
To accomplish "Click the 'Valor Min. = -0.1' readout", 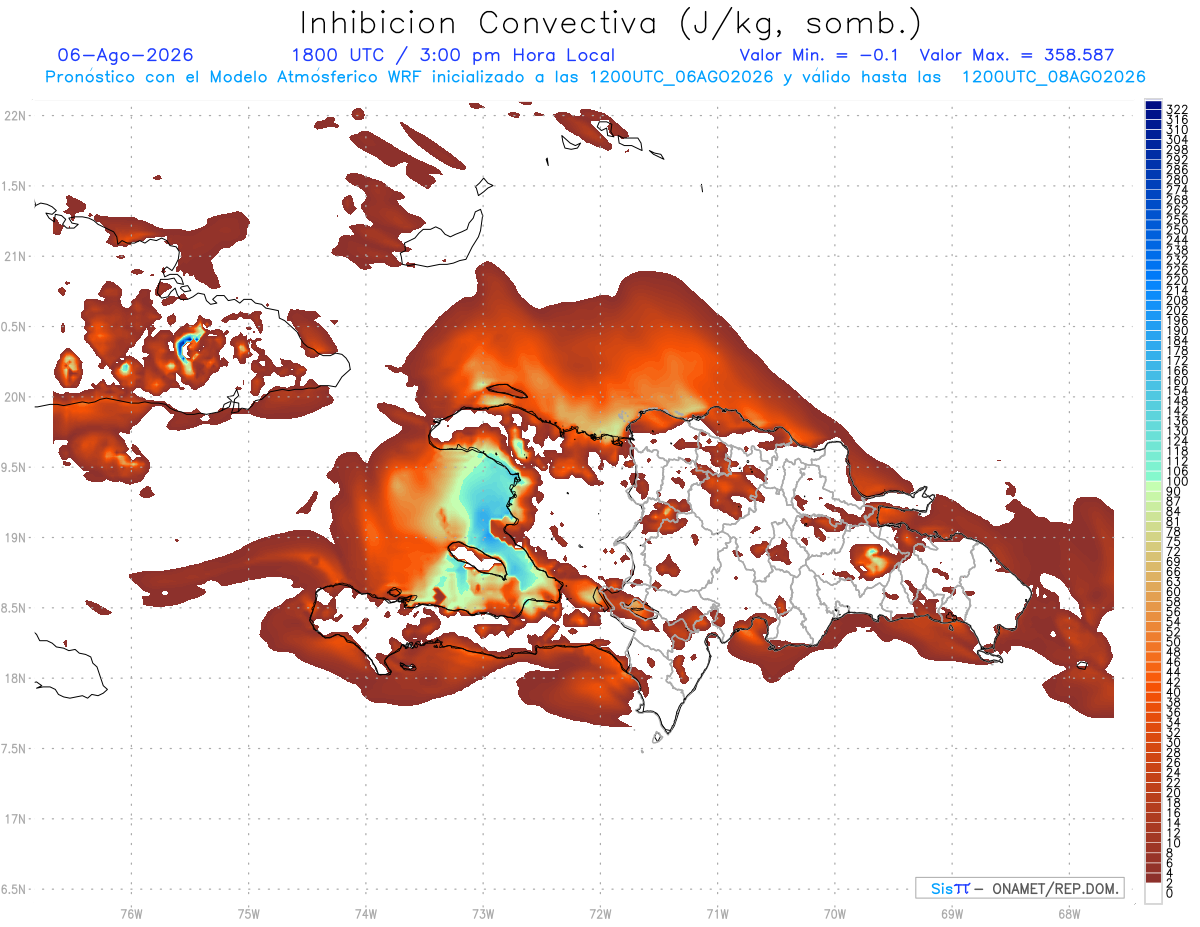I will pos(819,55).
